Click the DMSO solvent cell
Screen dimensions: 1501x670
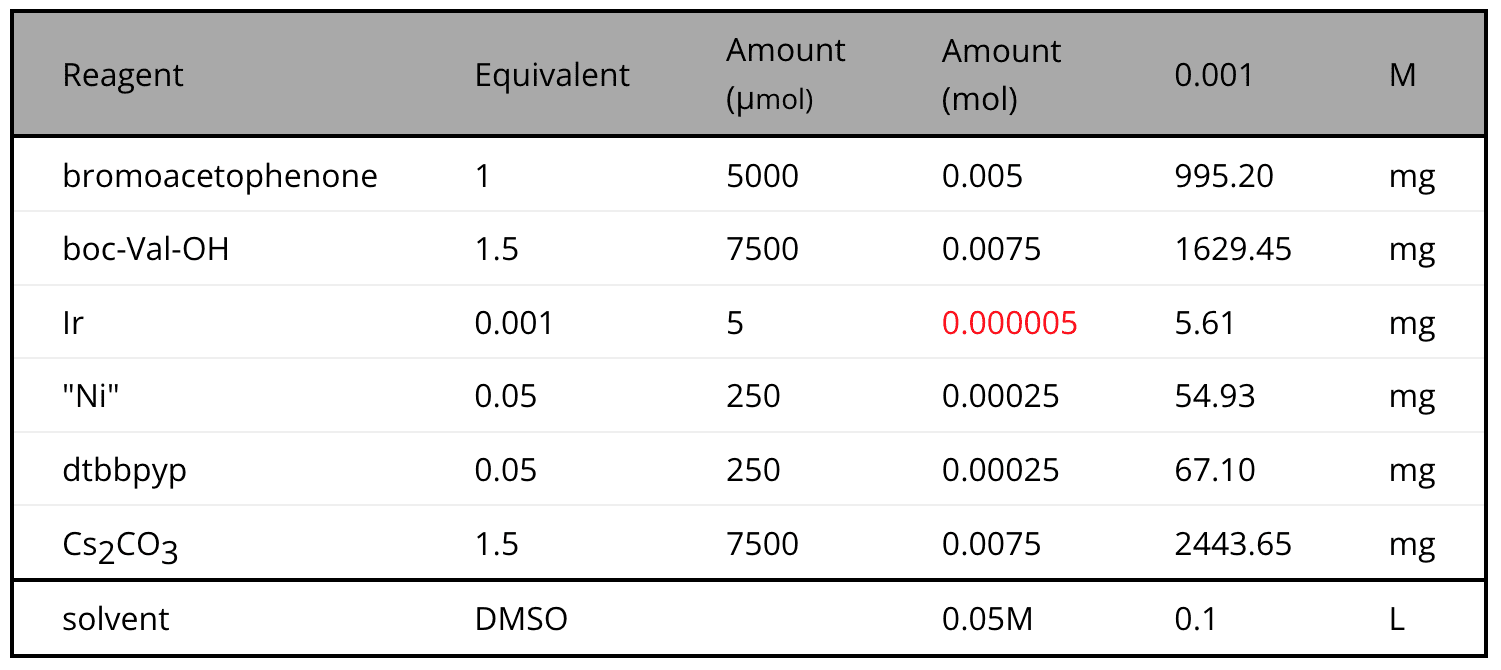tap(521, 619)
